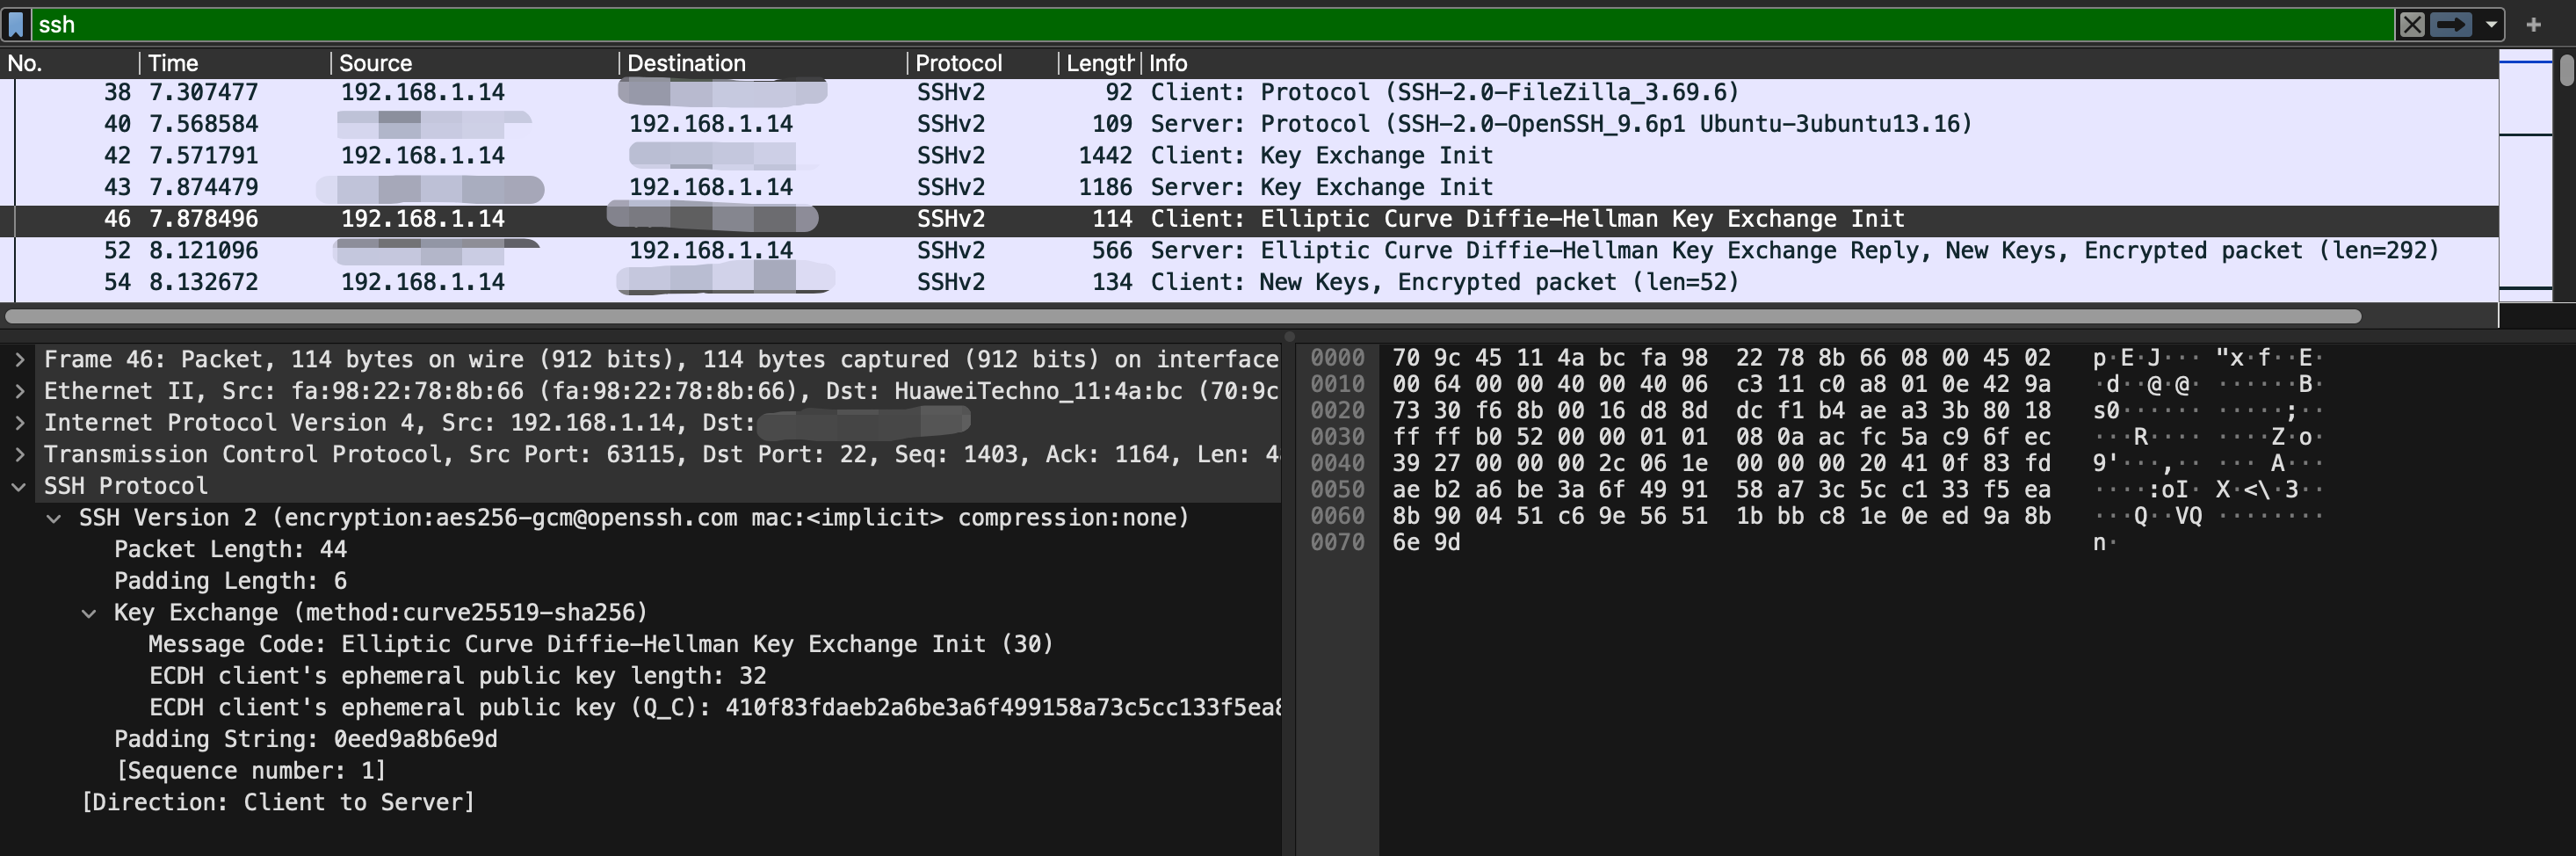Expand the Ethernet II section
2576x856 pixels.
[19, 391]
